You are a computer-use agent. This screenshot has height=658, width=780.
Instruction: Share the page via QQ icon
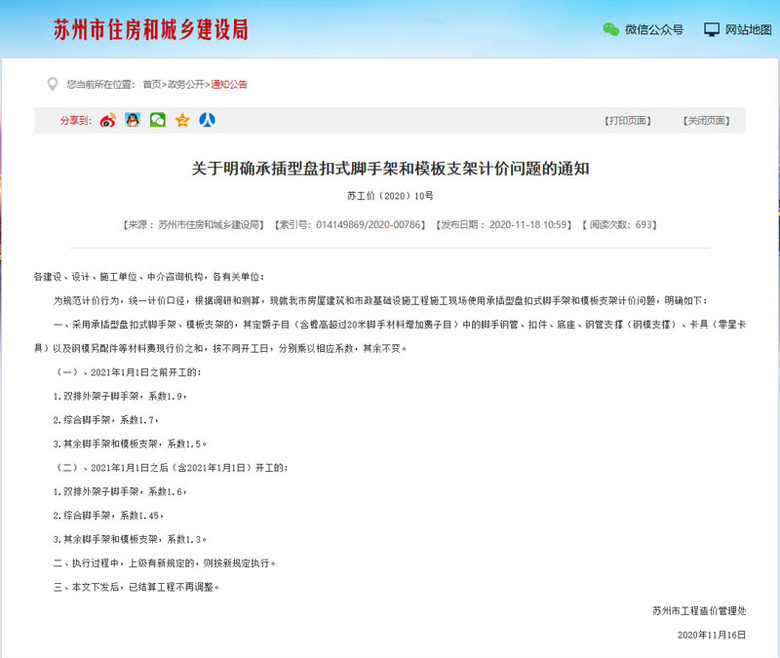point(133,120)
